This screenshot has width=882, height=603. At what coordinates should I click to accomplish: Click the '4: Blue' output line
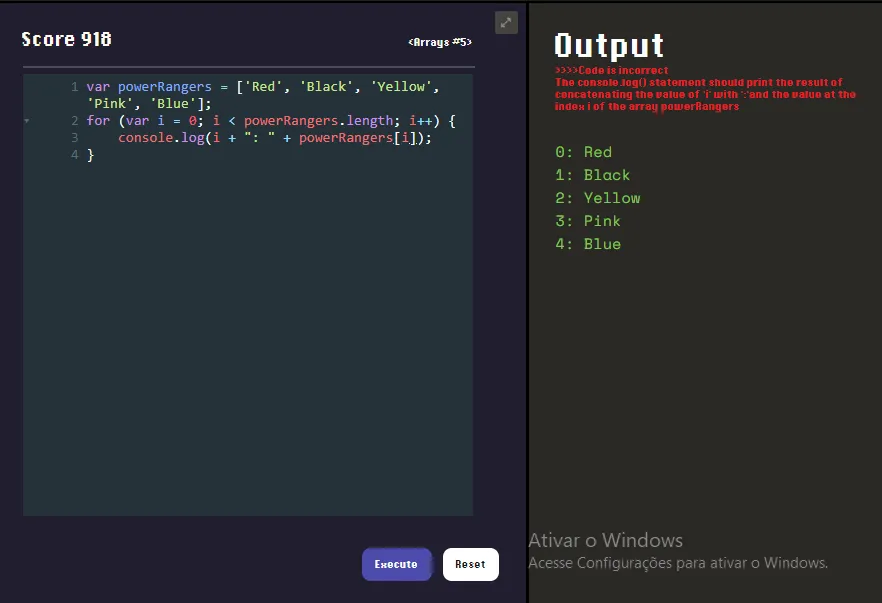pos(588,244)
